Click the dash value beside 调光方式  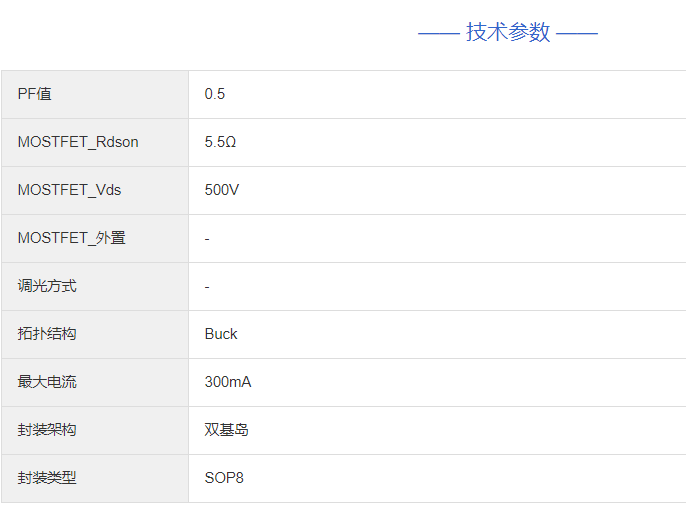[207, 286]
